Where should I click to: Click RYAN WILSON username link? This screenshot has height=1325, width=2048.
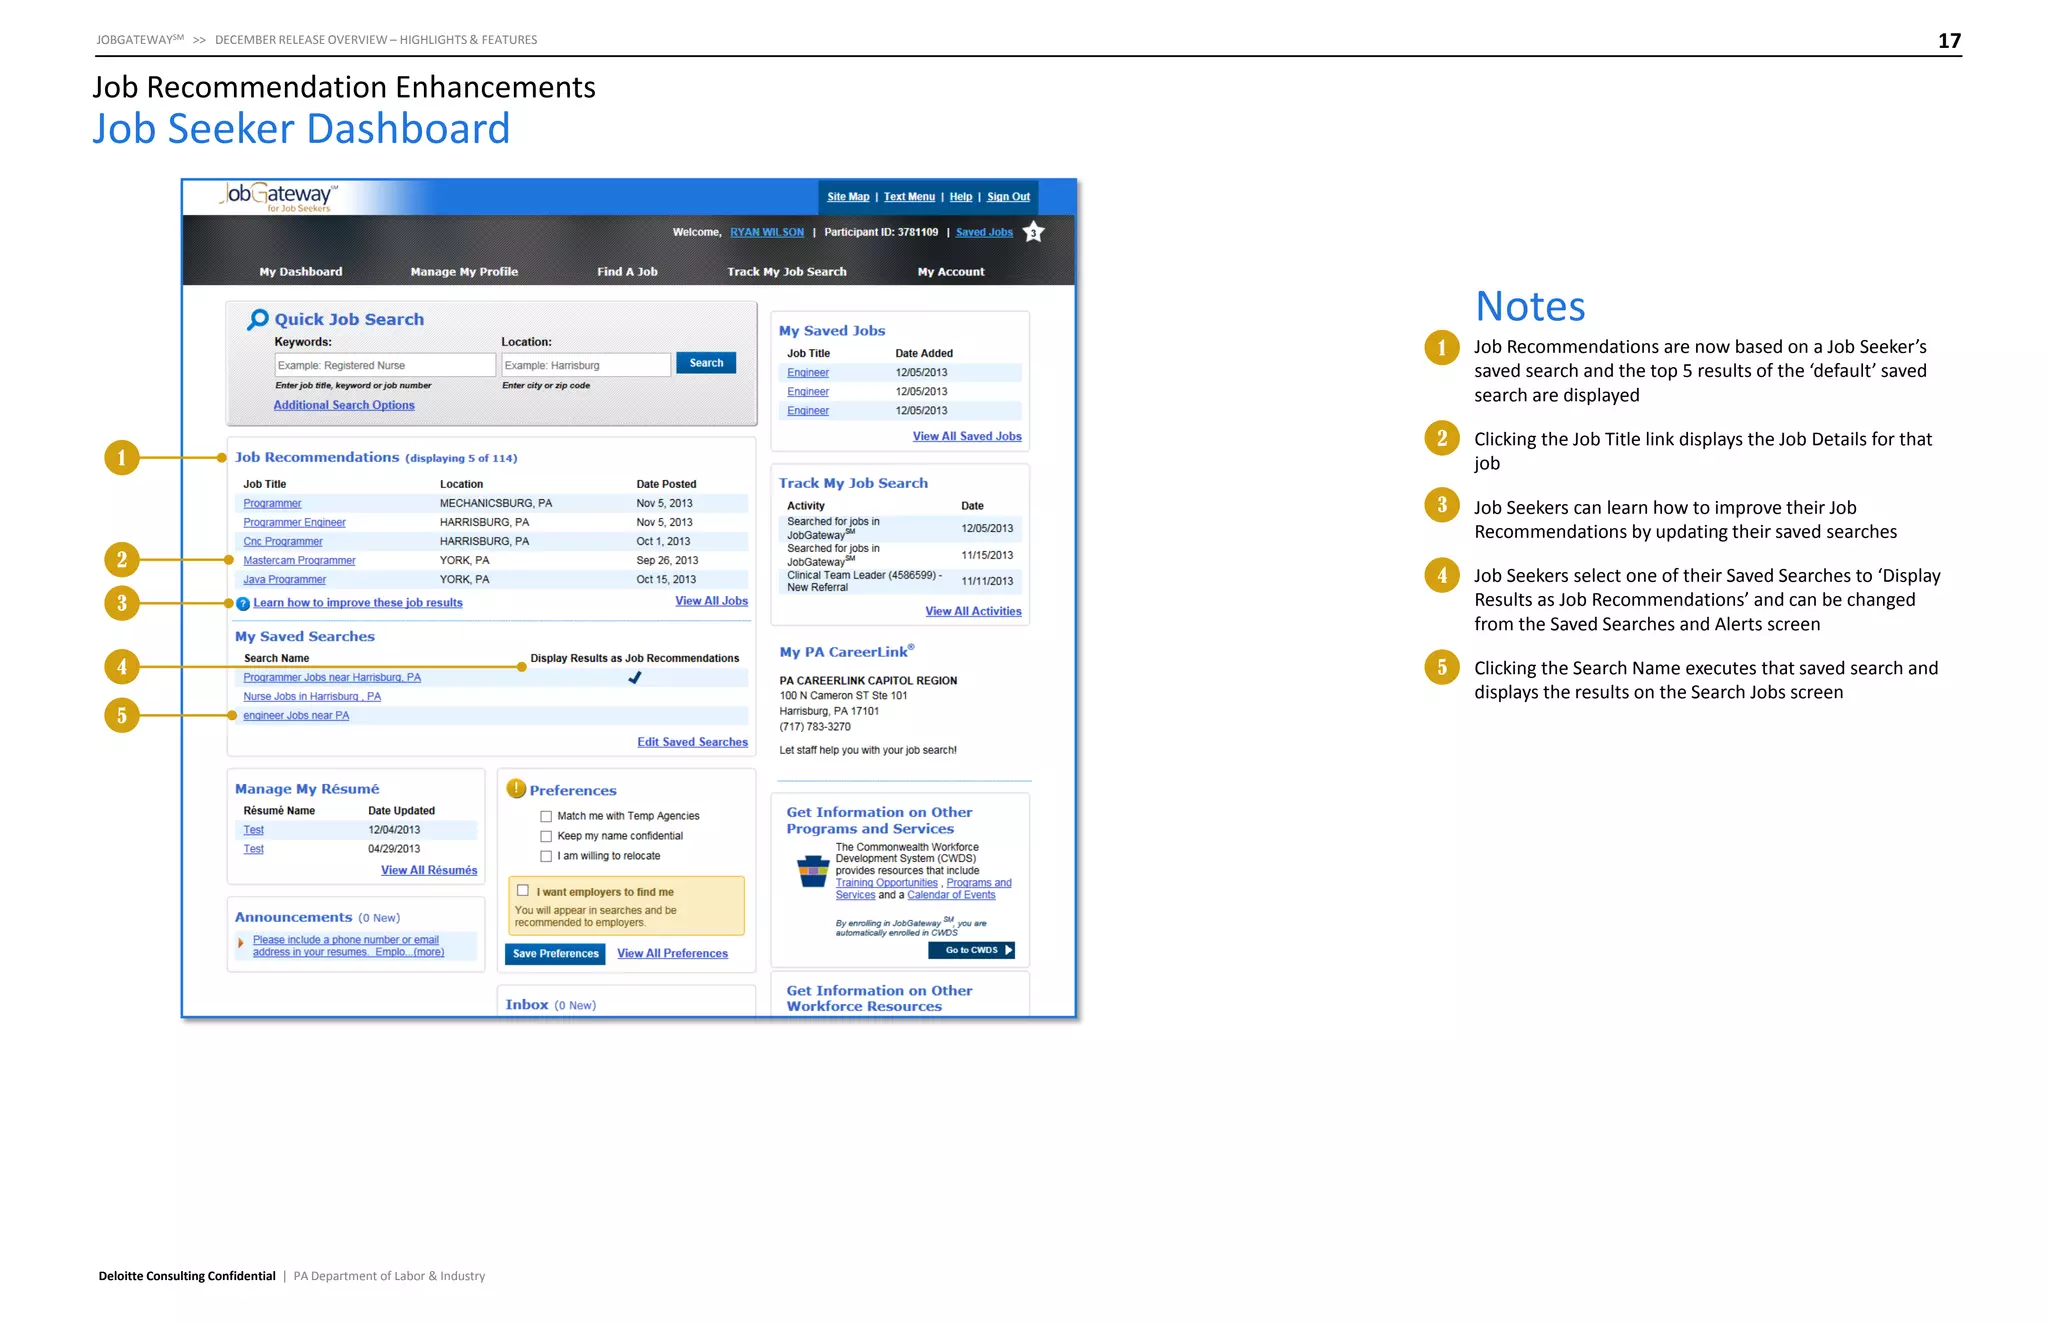point(767,232)
